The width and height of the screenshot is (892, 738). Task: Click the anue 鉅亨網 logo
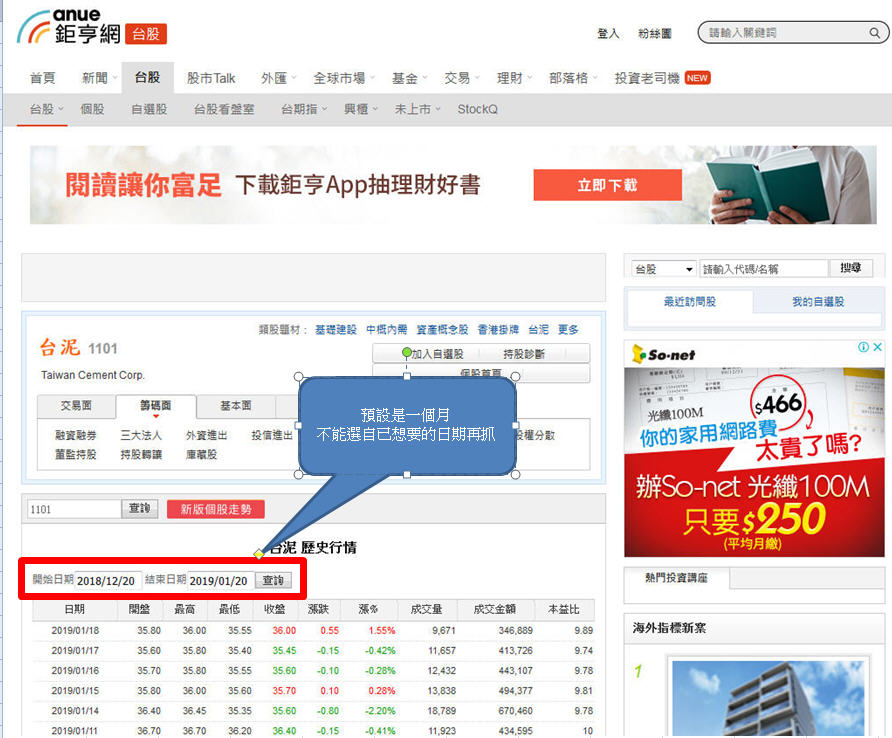(69, 27)
